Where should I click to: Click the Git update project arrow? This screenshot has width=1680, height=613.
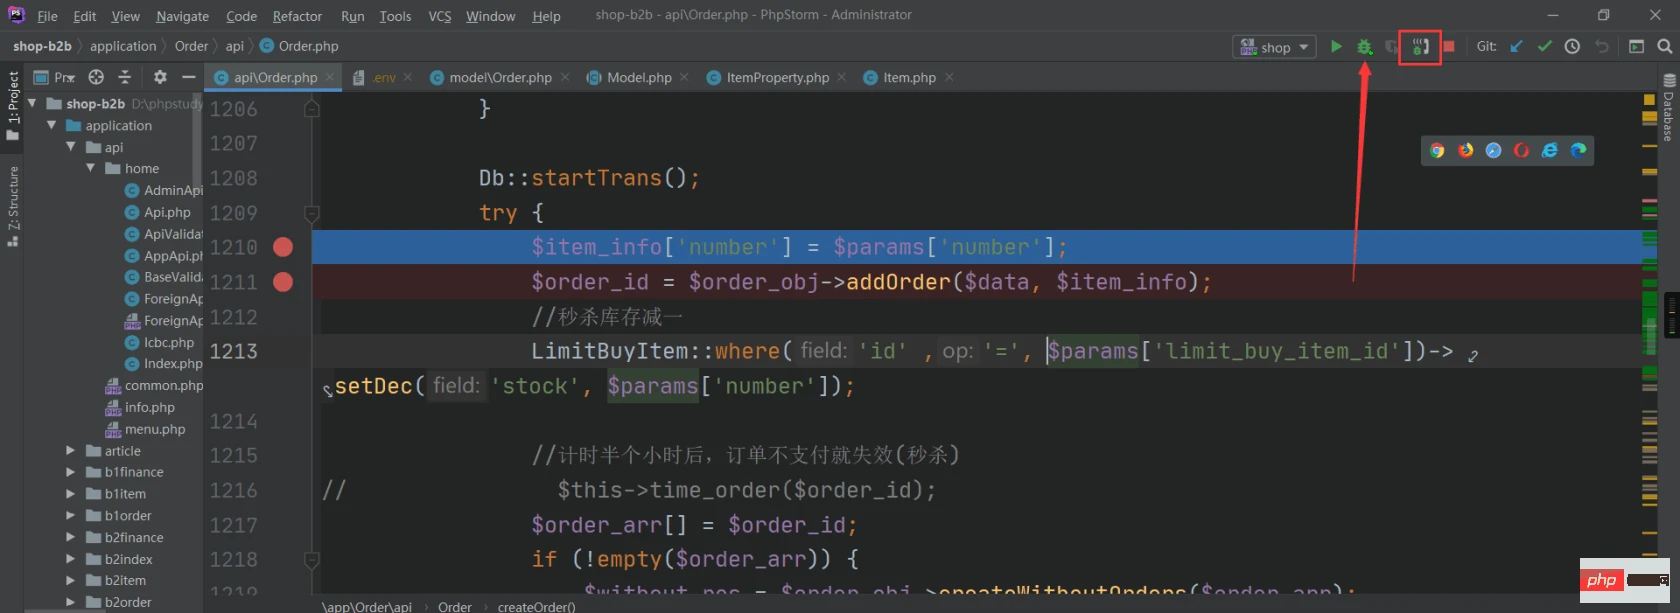(1517, 47)
